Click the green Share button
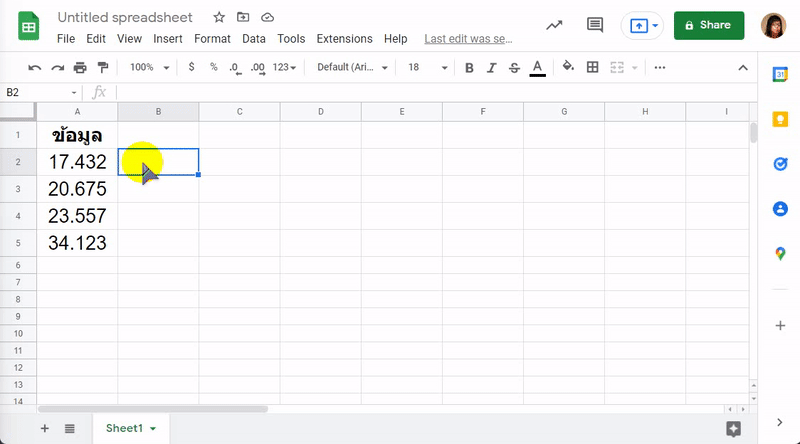Image resolution: width=800 pixels, height=444 pixels. (709, 26)
